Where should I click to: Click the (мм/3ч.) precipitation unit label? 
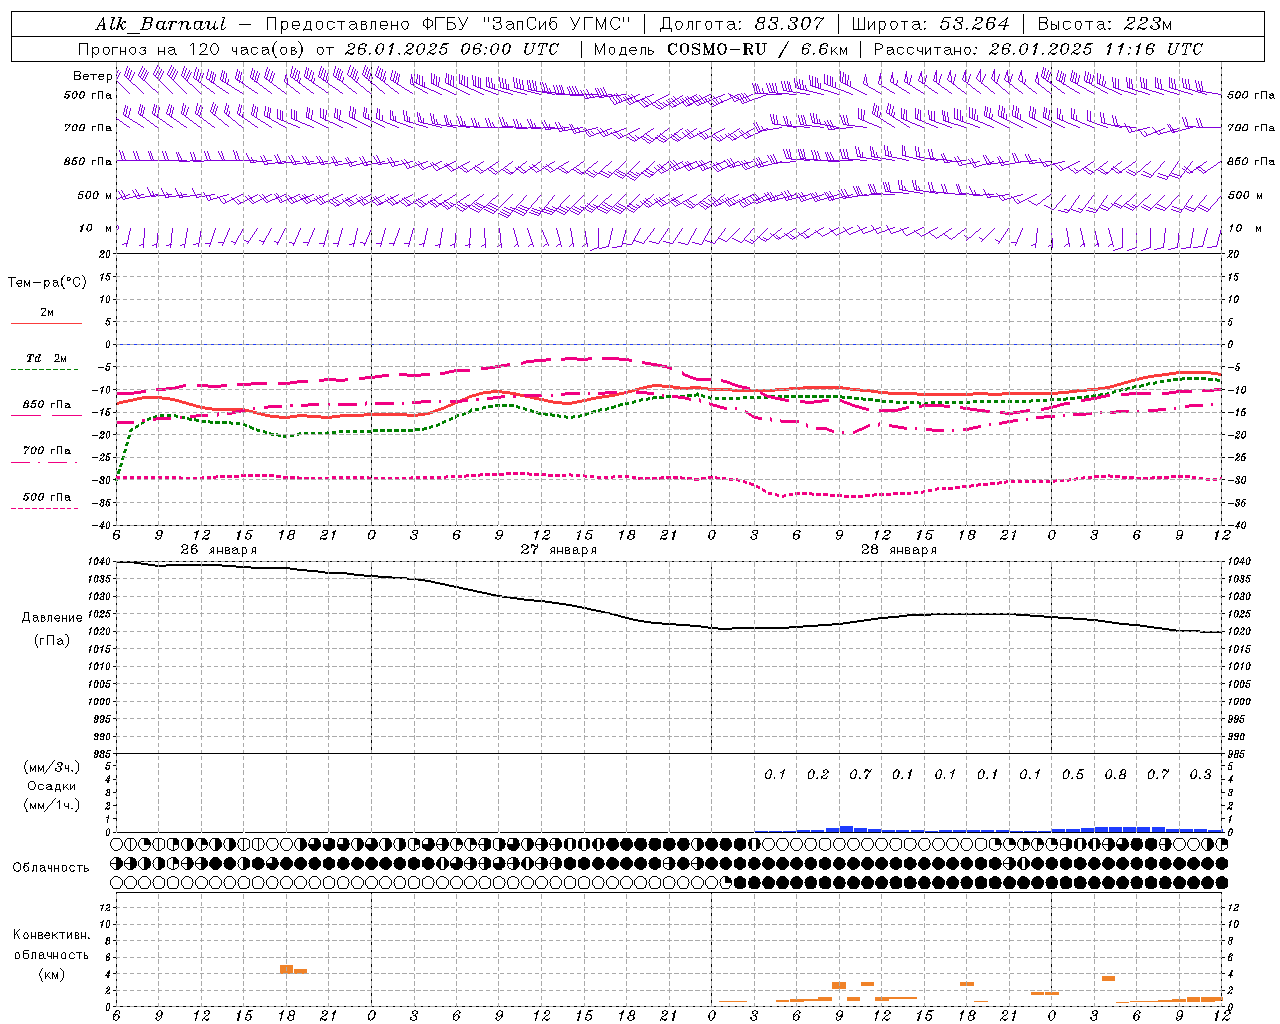(52, 767)
